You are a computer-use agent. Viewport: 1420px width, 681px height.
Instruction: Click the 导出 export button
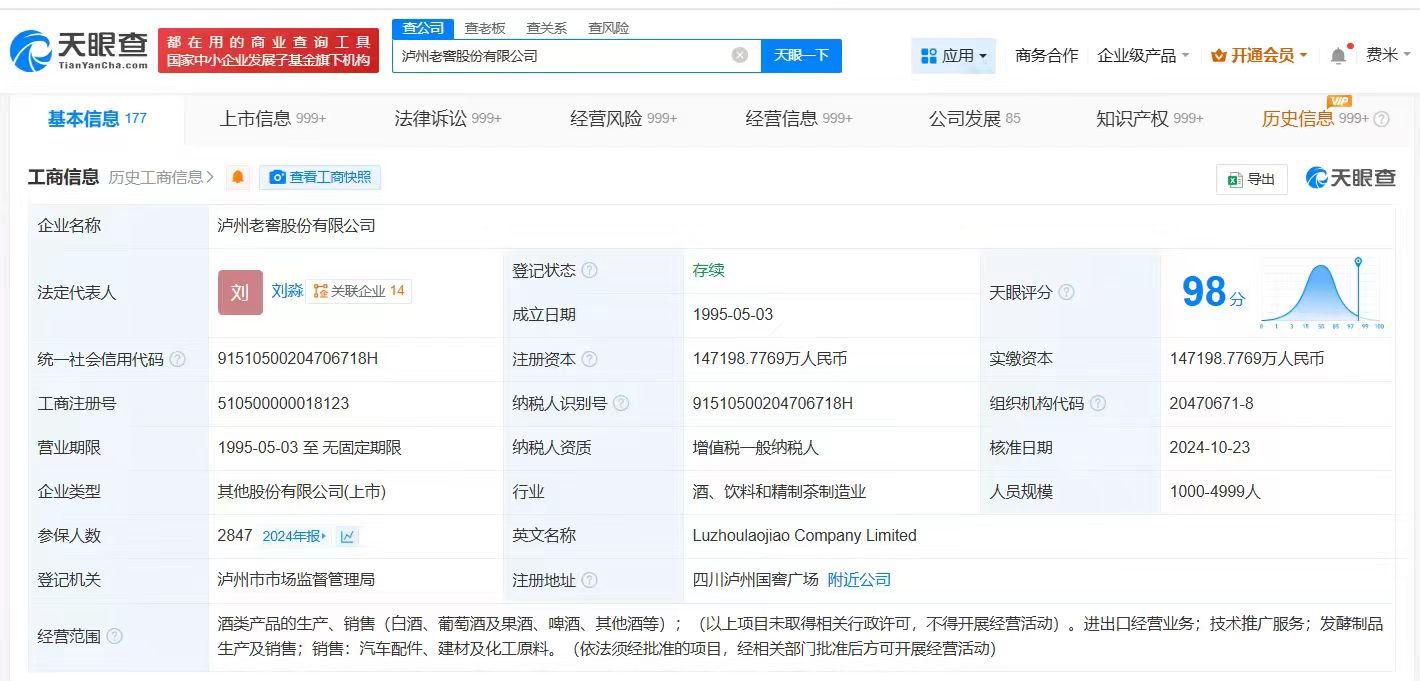click(x=1252, y=179)
